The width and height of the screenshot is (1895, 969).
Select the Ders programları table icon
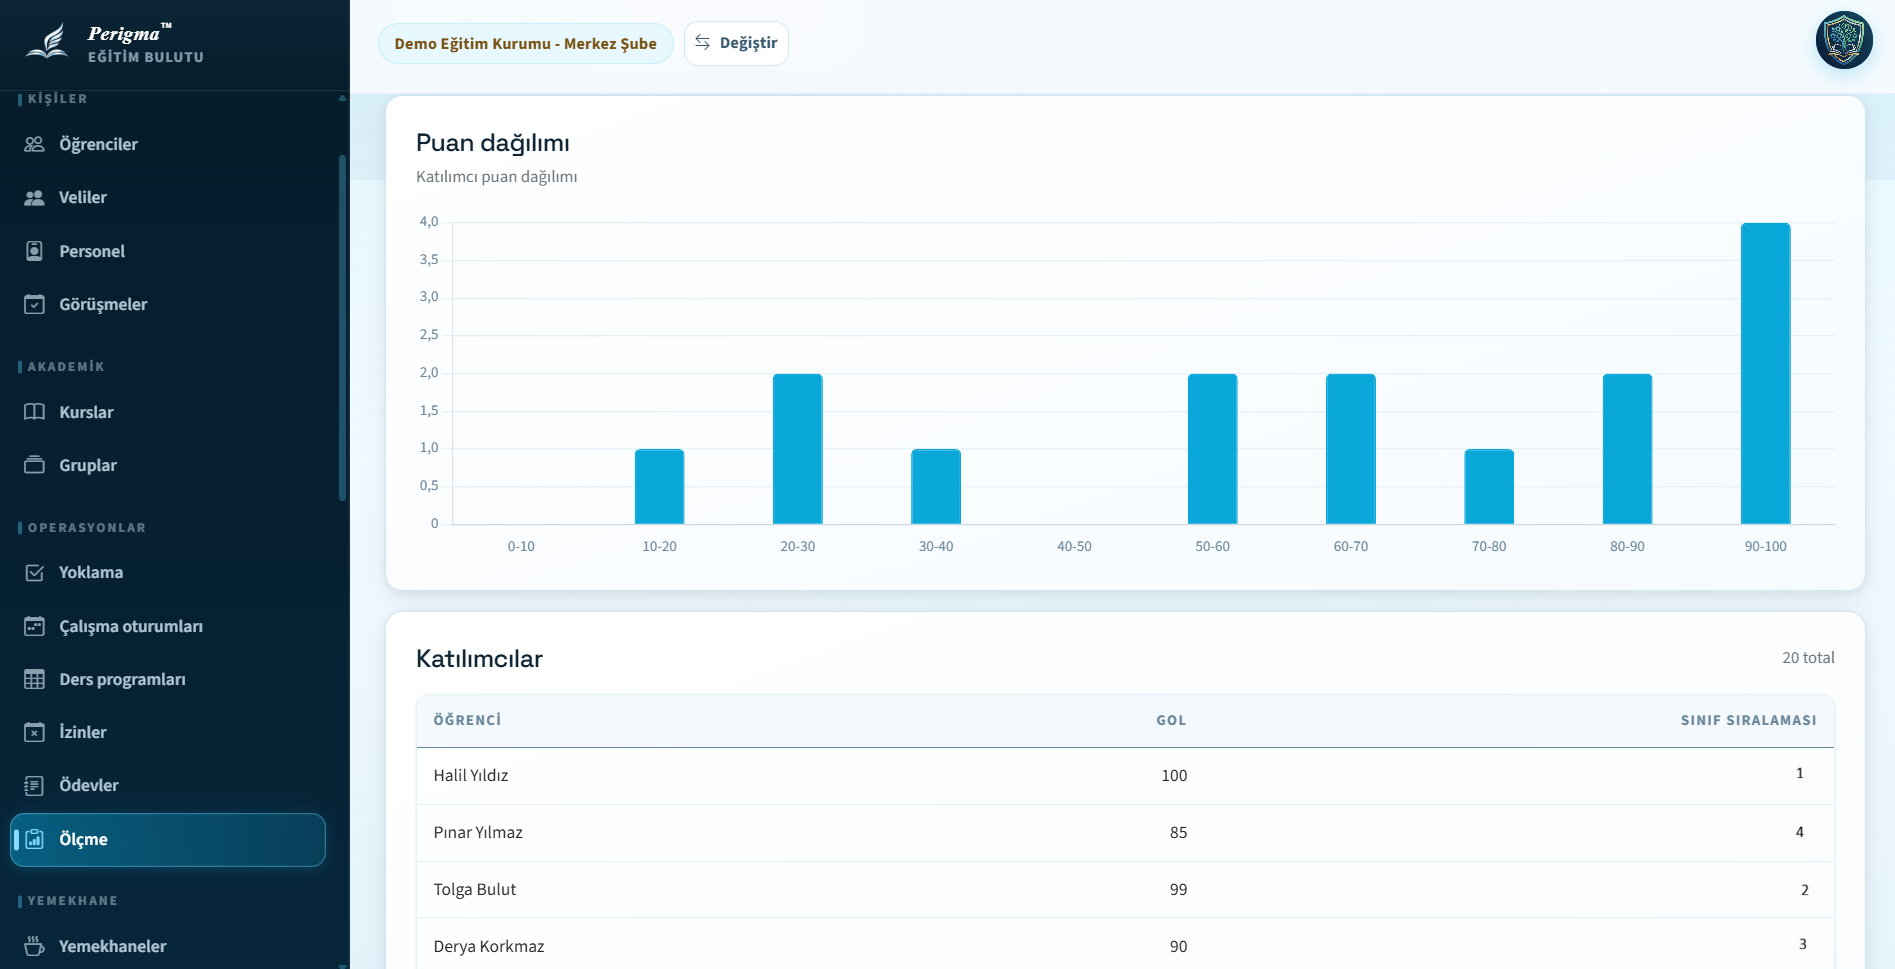(x=34, y=679)
